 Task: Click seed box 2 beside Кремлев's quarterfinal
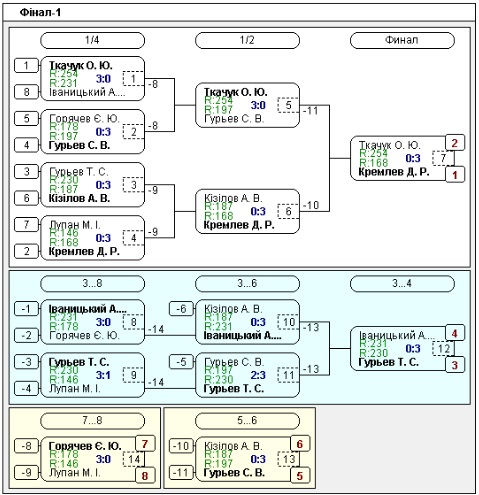(x=26, y=251)
